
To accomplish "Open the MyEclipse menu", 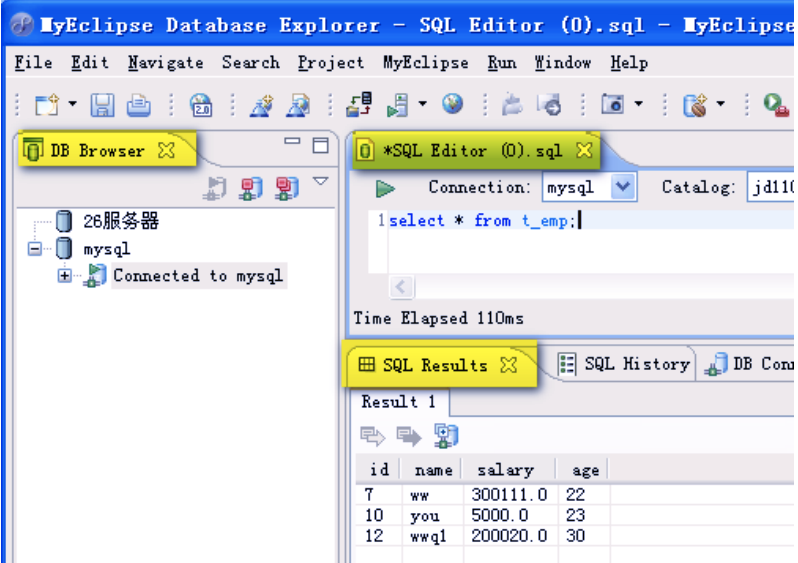I will [425, 63].
